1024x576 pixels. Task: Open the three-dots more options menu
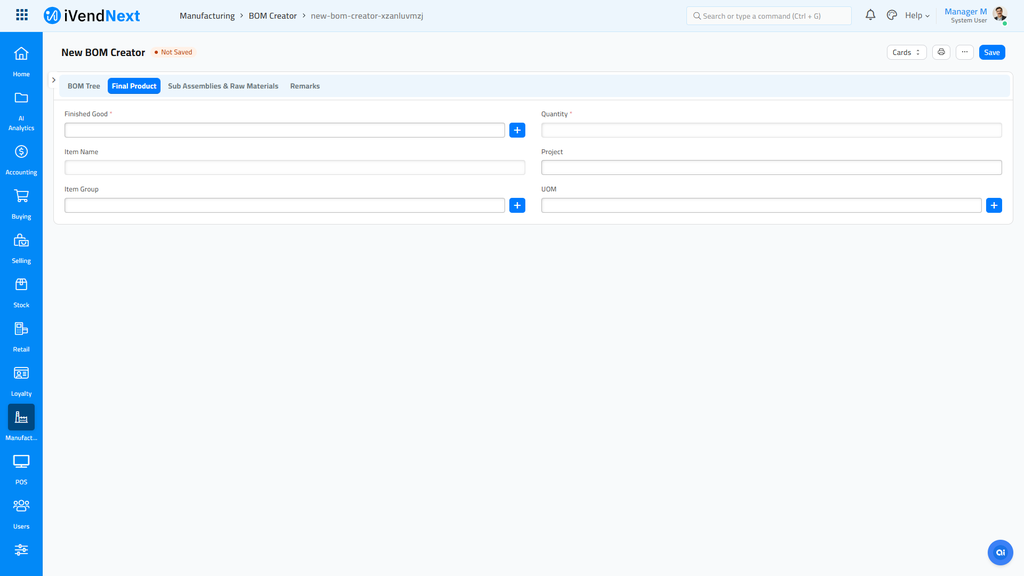coord(965,52)
